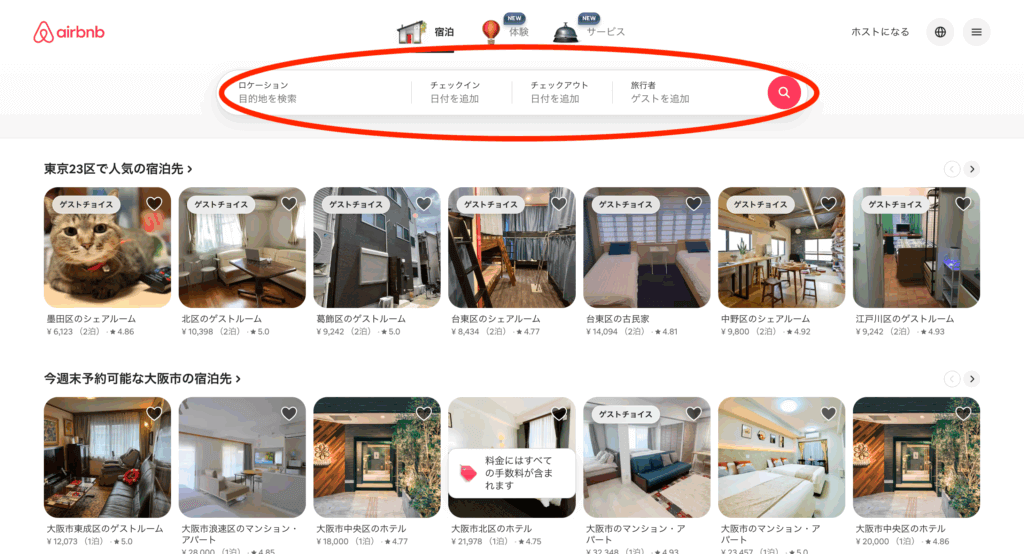
Task: Click next arrow for Tokyo listings carousel
Action: 972,169
